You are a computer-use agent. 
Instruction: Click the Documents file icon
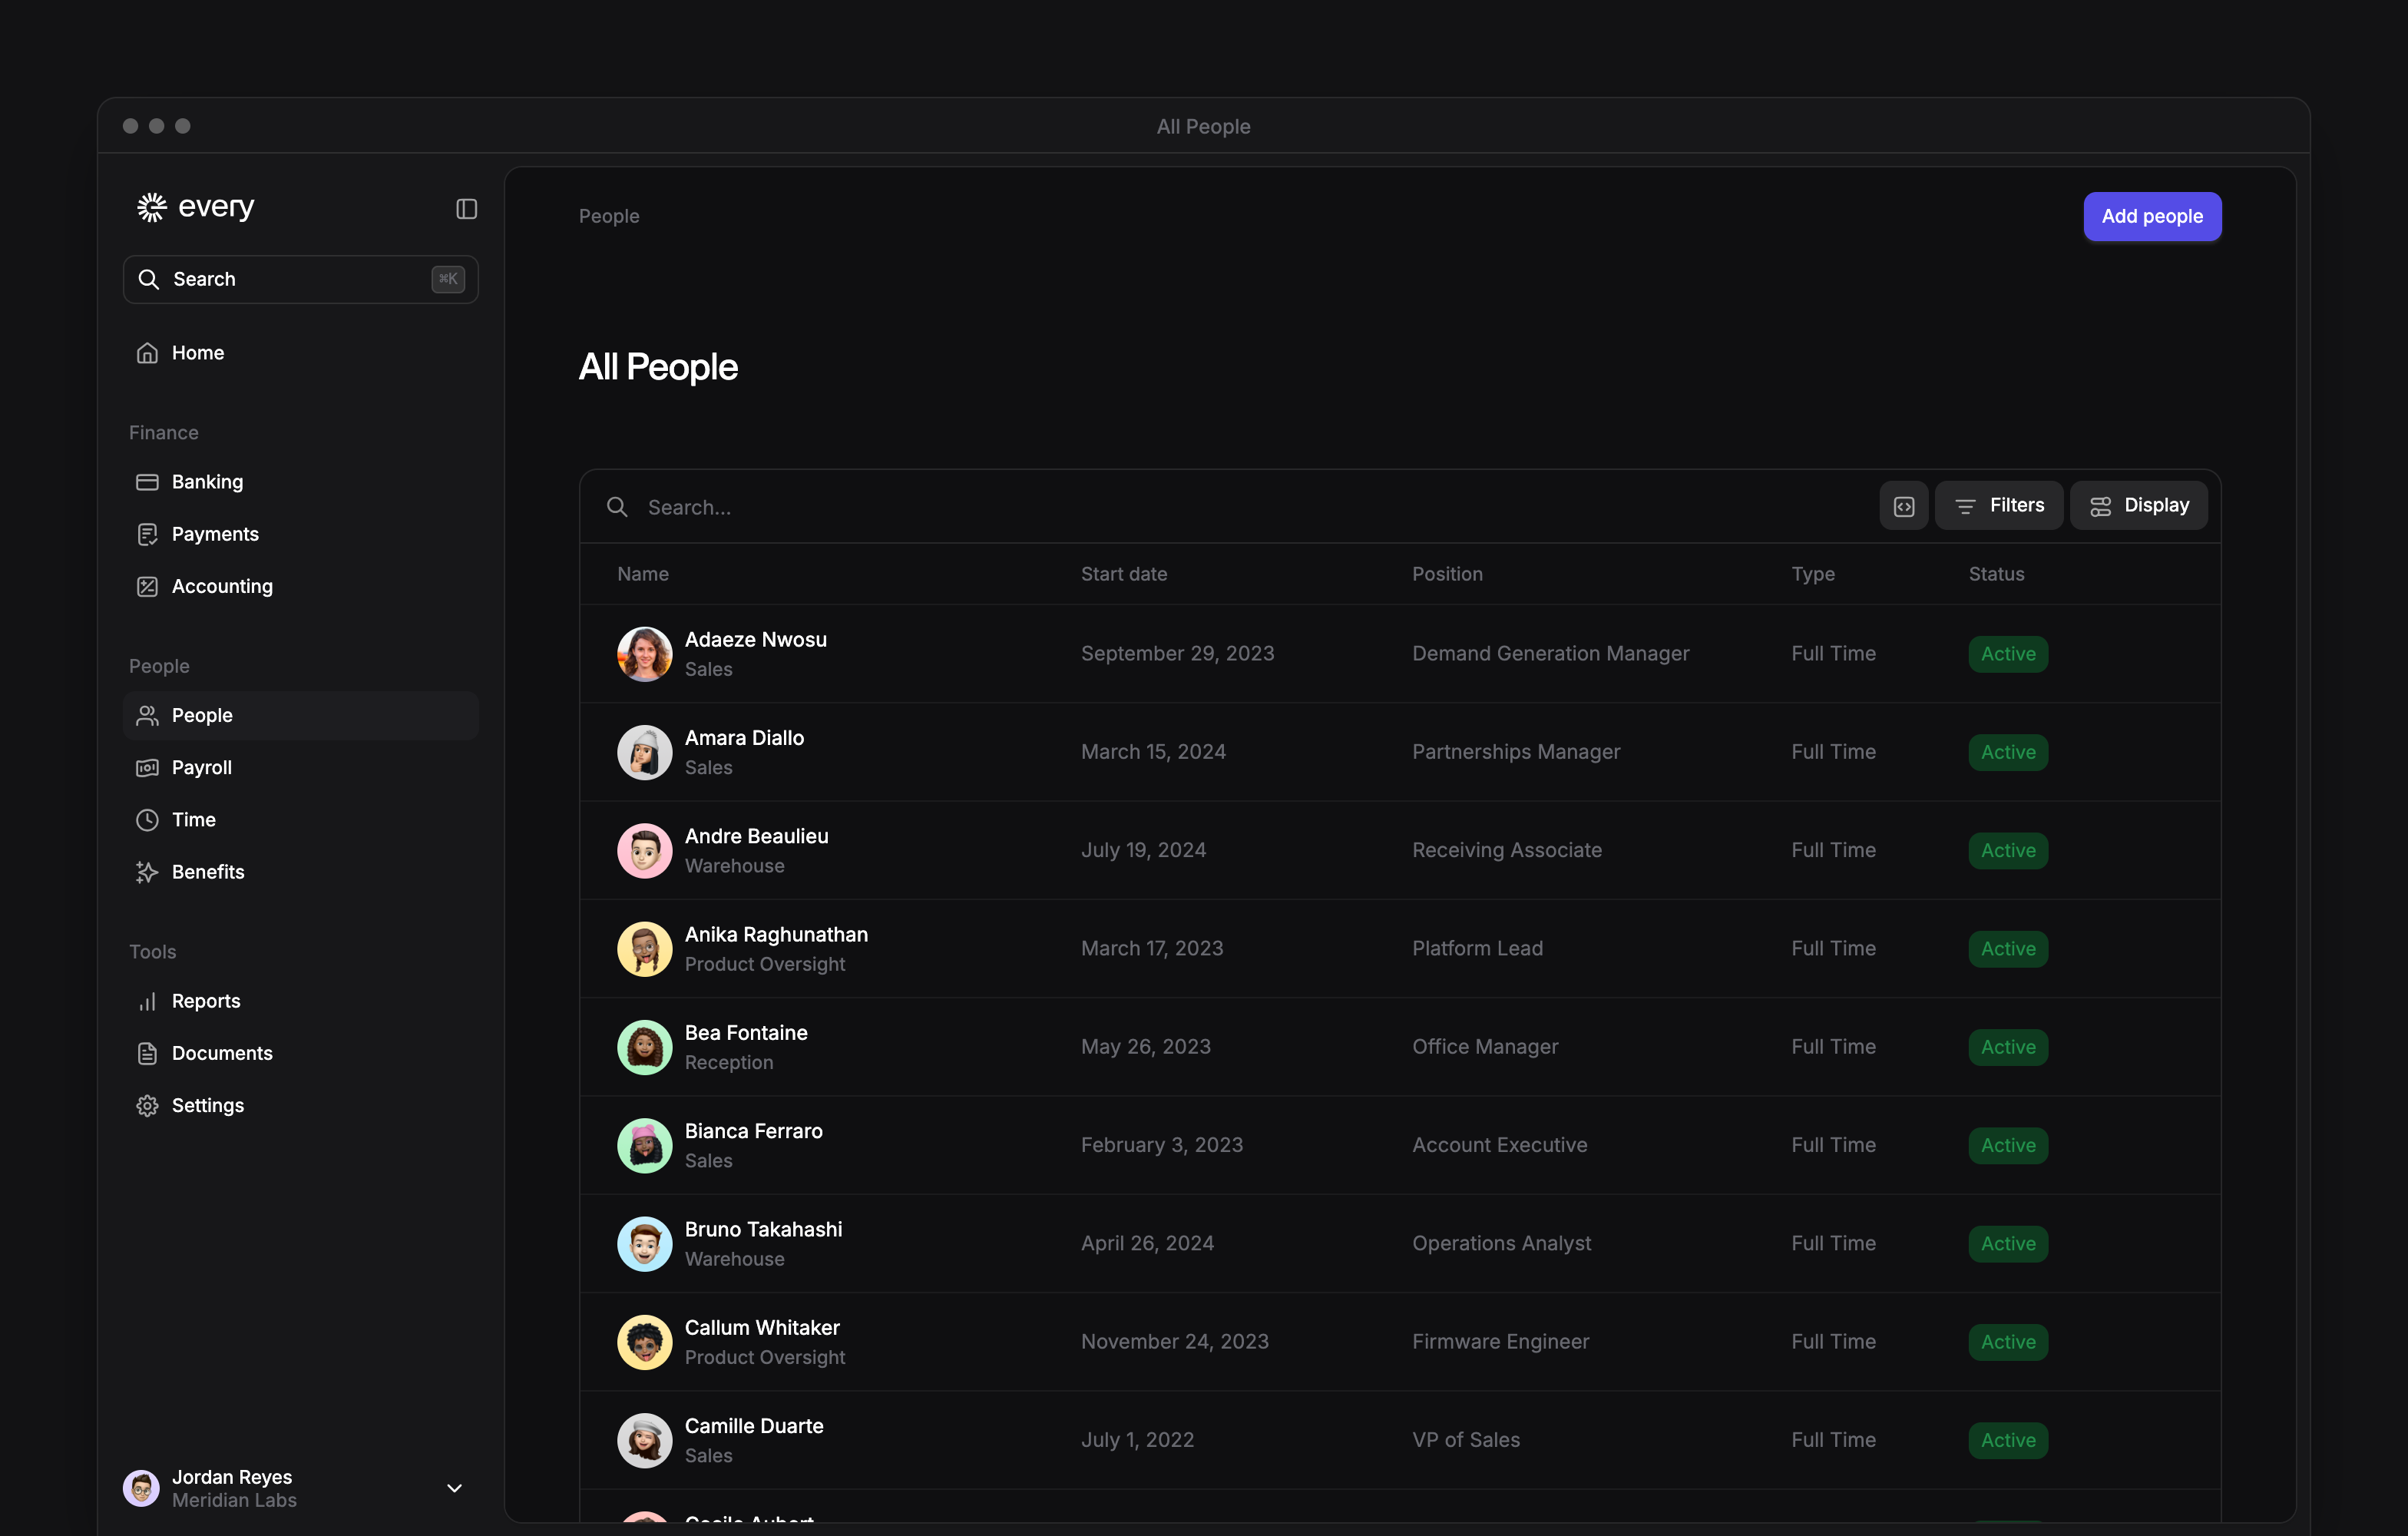pos(147,1053)
